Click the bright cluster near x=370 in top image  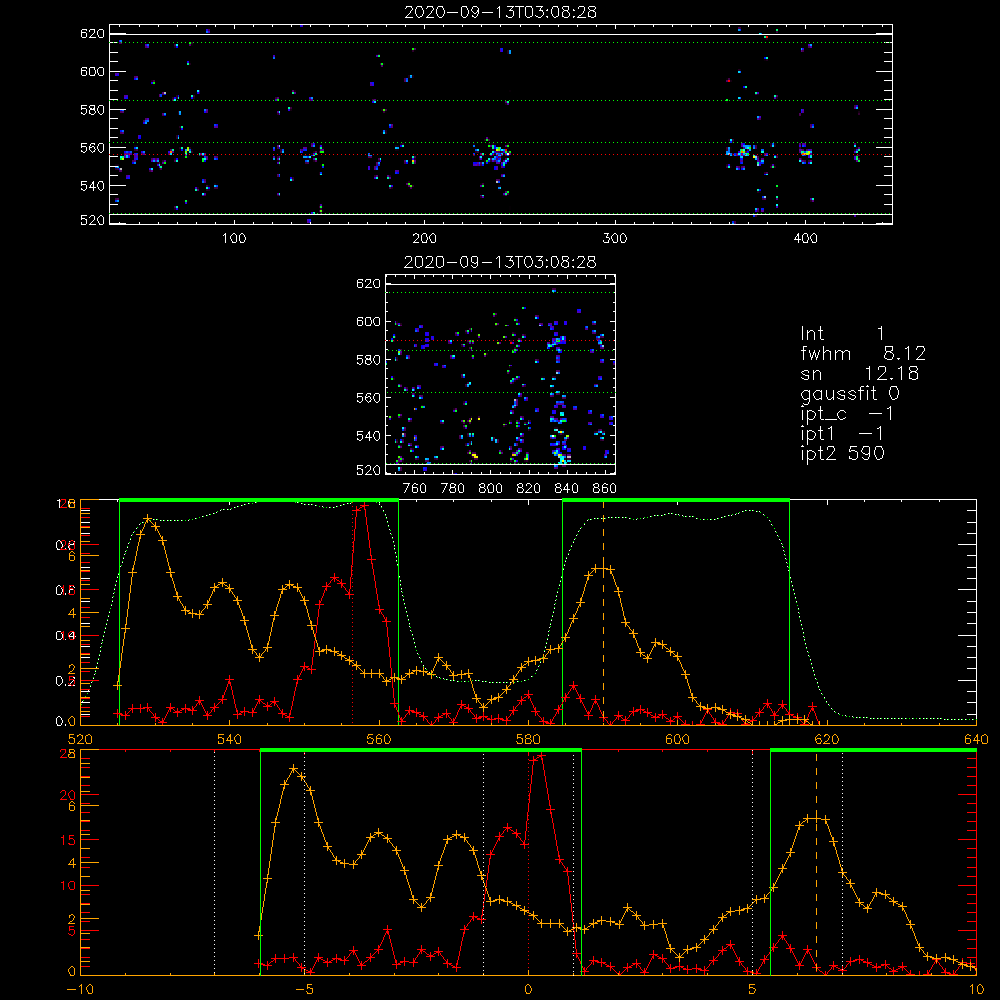coord(747,154)
